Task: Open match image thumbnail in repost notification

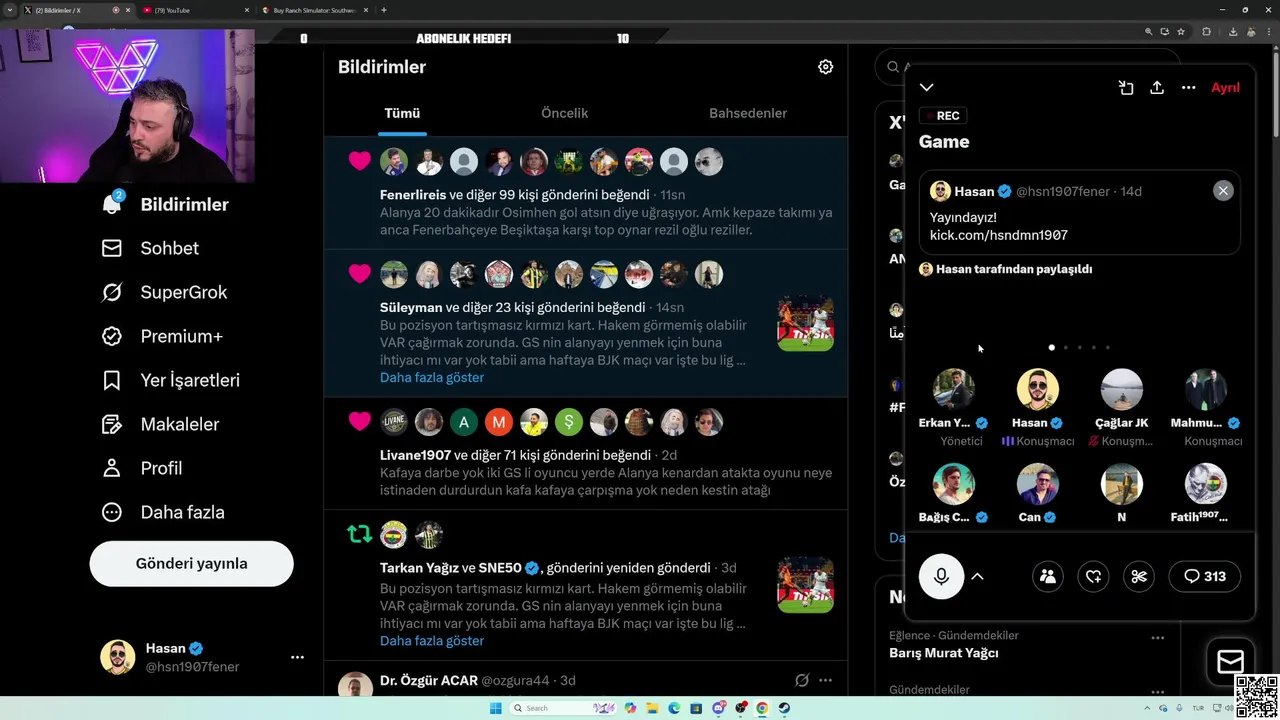Action: (x=805, y=585)
